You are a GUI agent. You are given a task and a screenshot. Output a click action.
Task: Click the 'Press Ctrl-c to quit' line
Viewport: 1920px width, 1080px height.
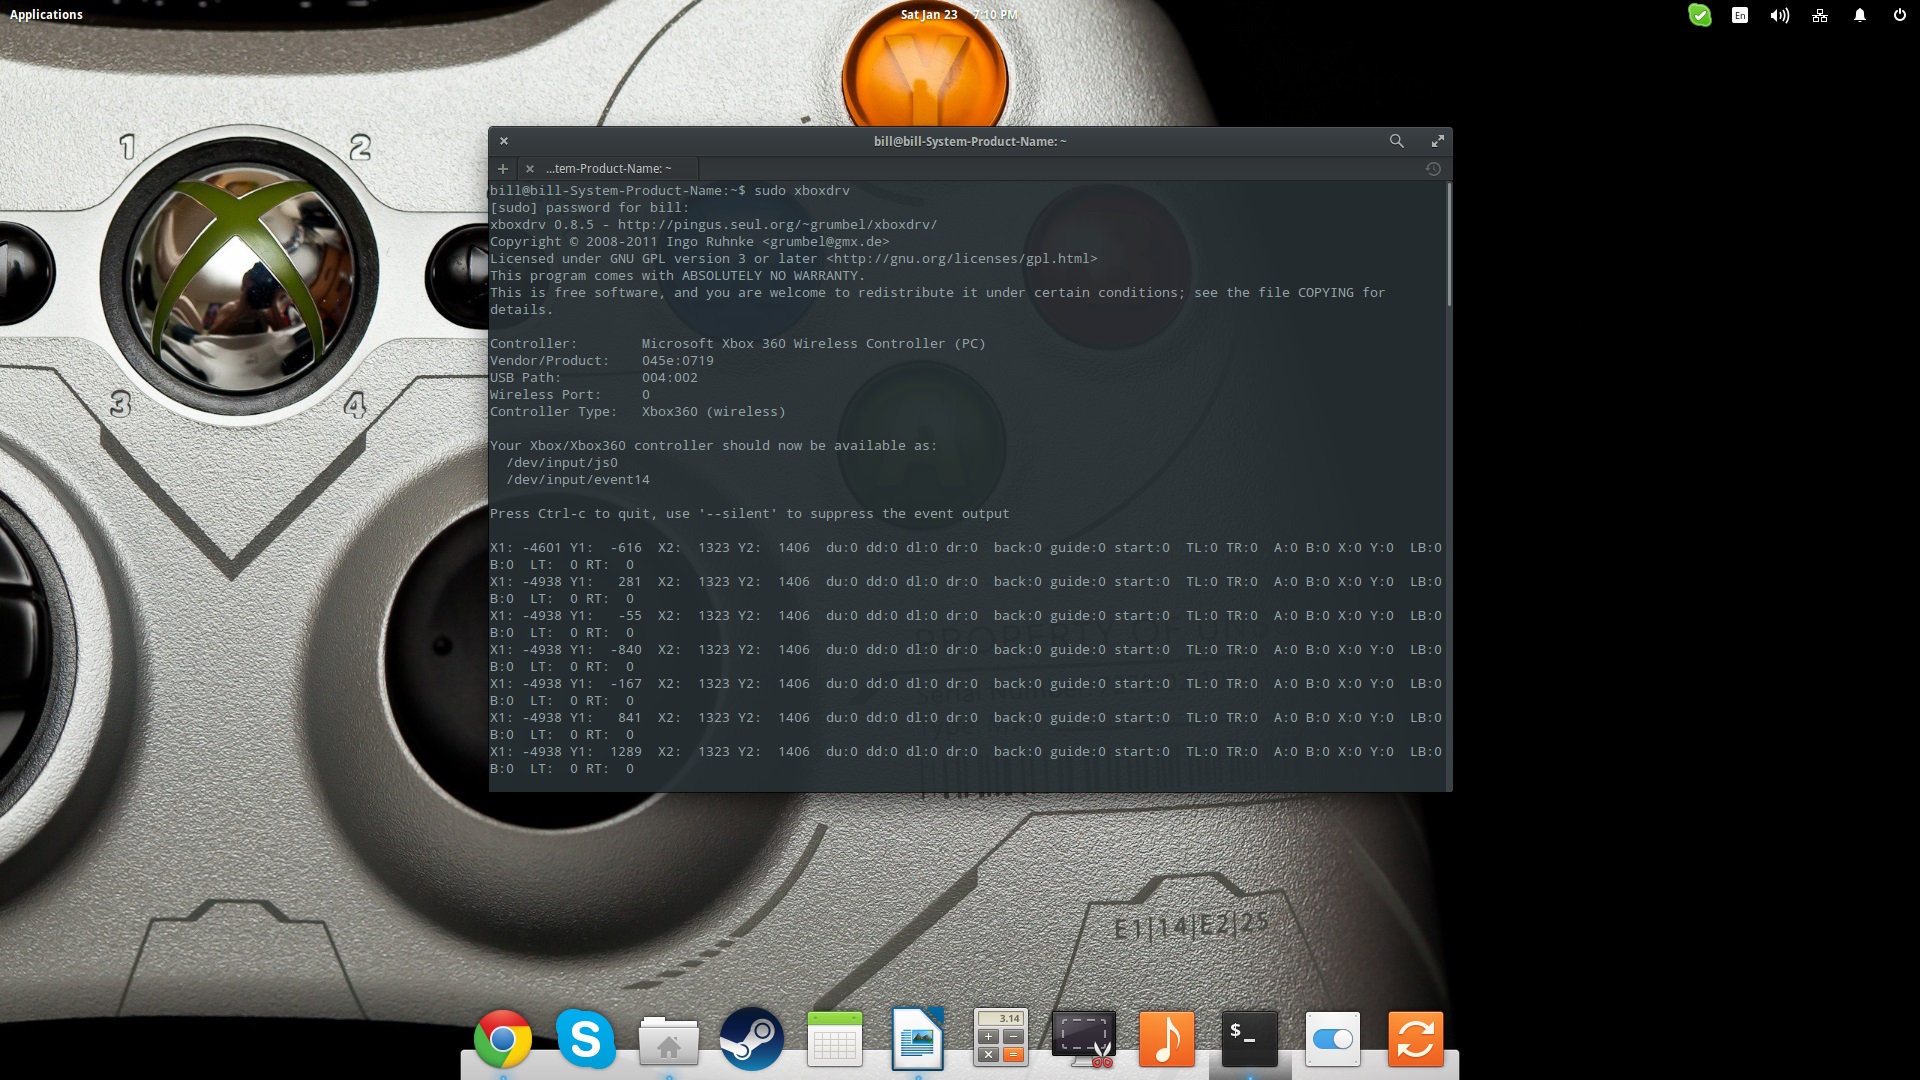click(x=749, y=514)
